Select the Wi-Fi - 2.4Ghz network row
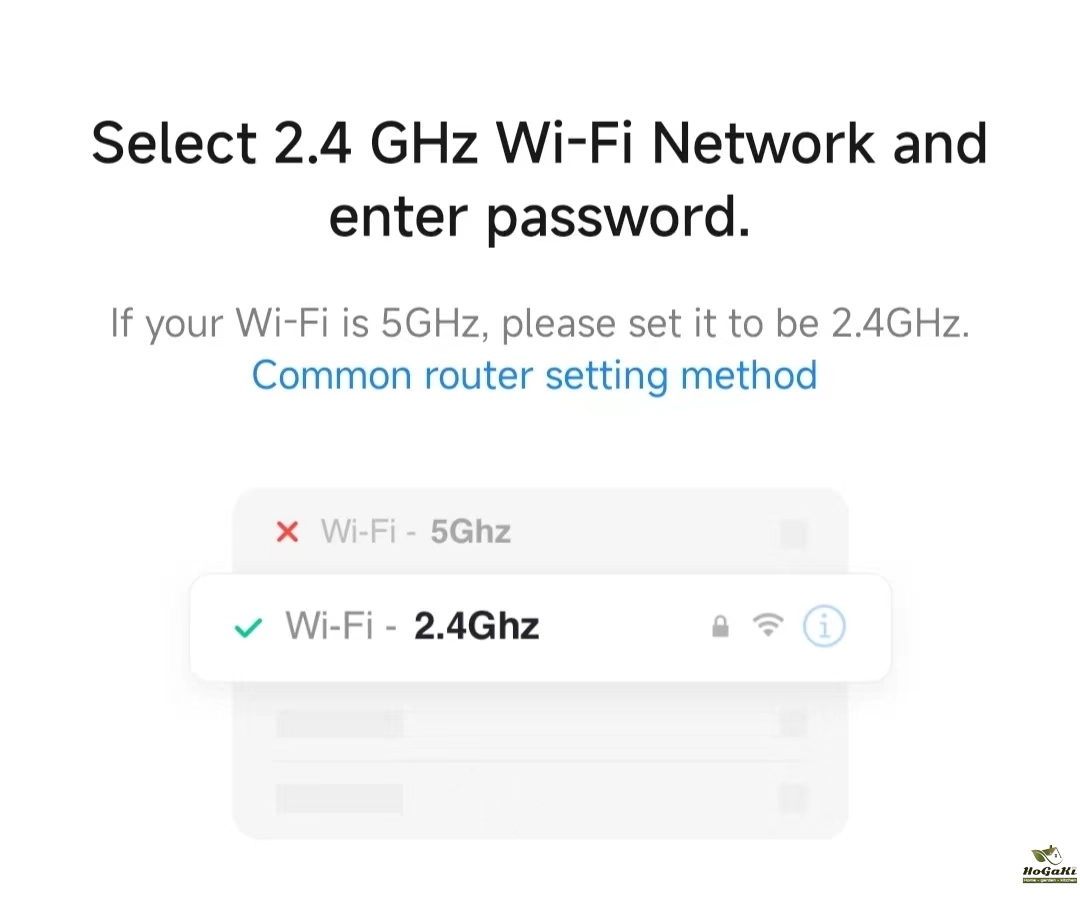 tap(412, 627)
